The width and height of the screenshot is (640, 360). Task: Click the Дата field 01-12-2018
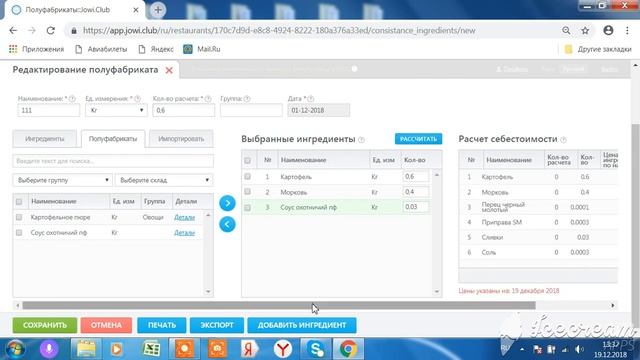[x=318, y=110]
